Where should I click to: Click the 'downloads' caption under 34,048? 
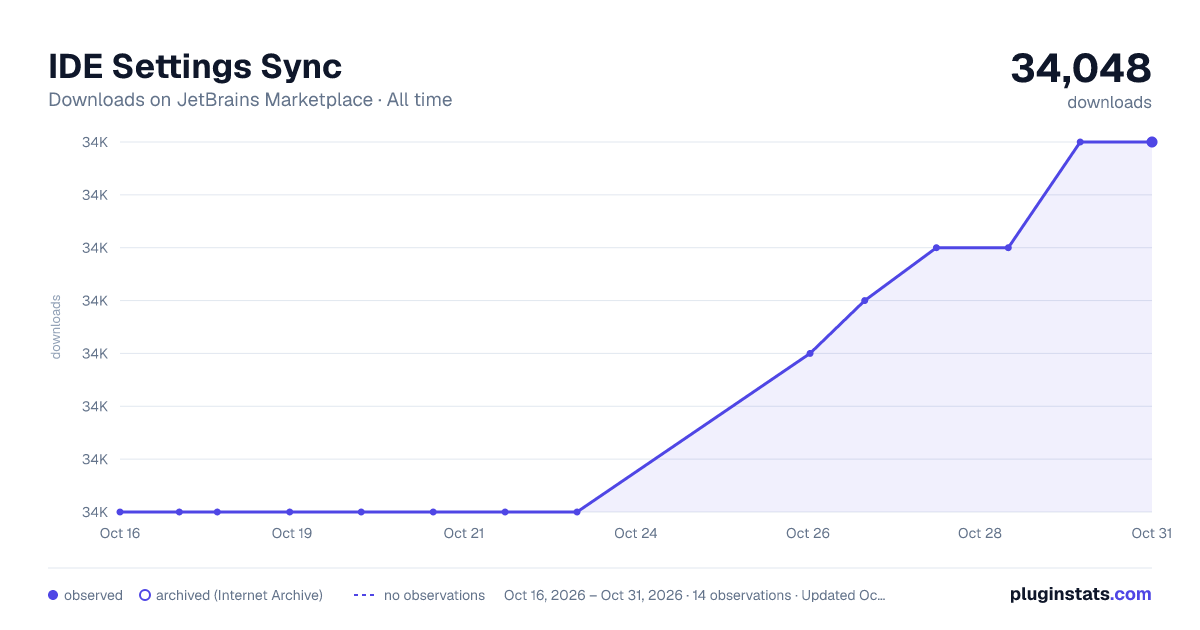pos(1109,102)
